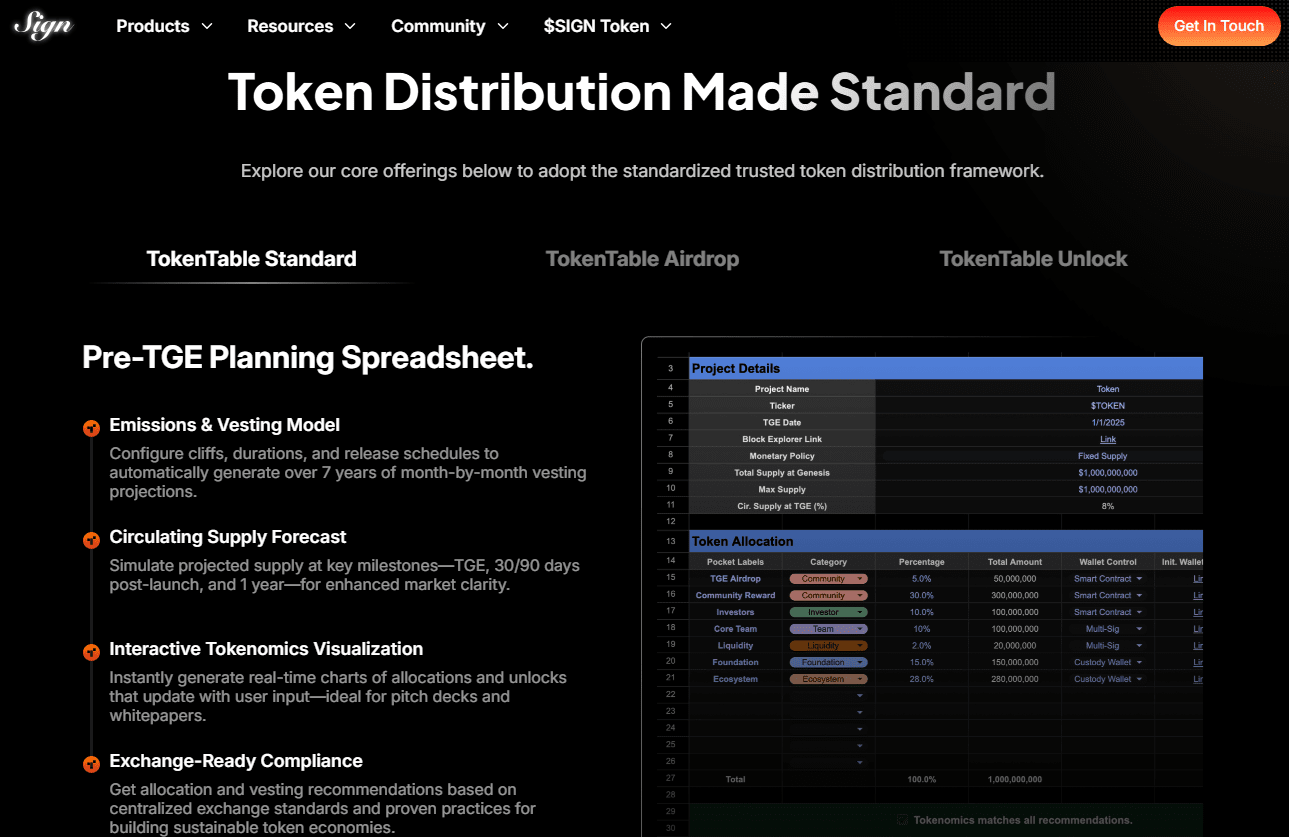Expand the Community menu
This screenshot has width=1289, height=837.
coord(449,26)
